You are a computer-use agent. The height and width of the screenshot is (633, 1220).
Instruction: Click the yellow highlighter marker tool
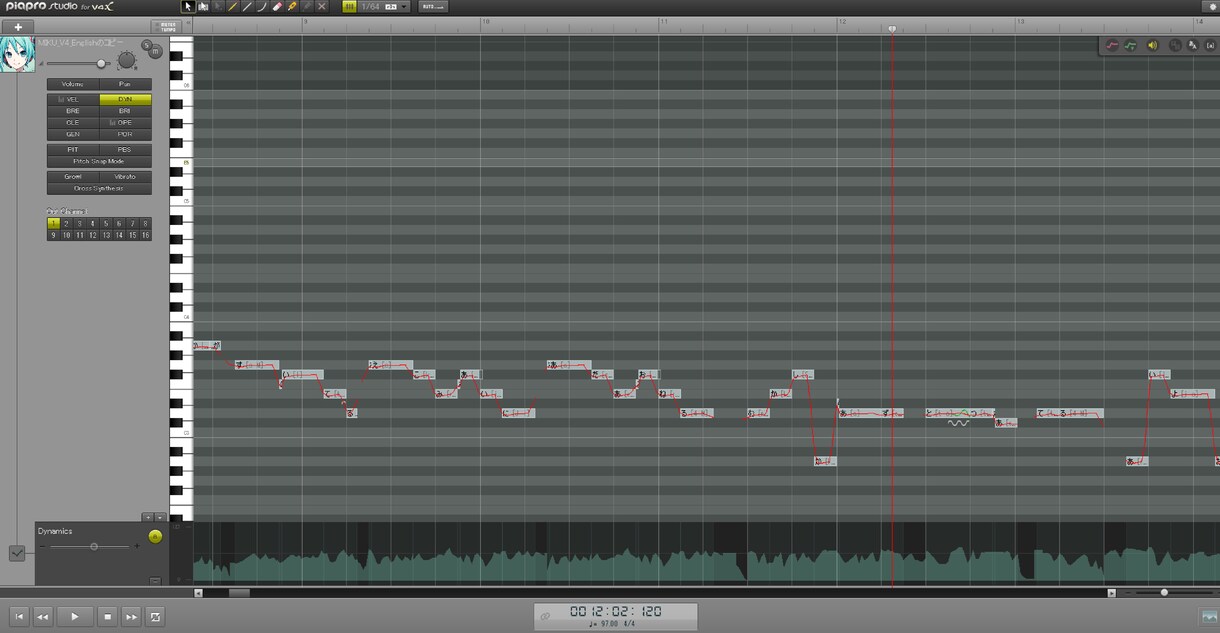[x=292, y=6]
